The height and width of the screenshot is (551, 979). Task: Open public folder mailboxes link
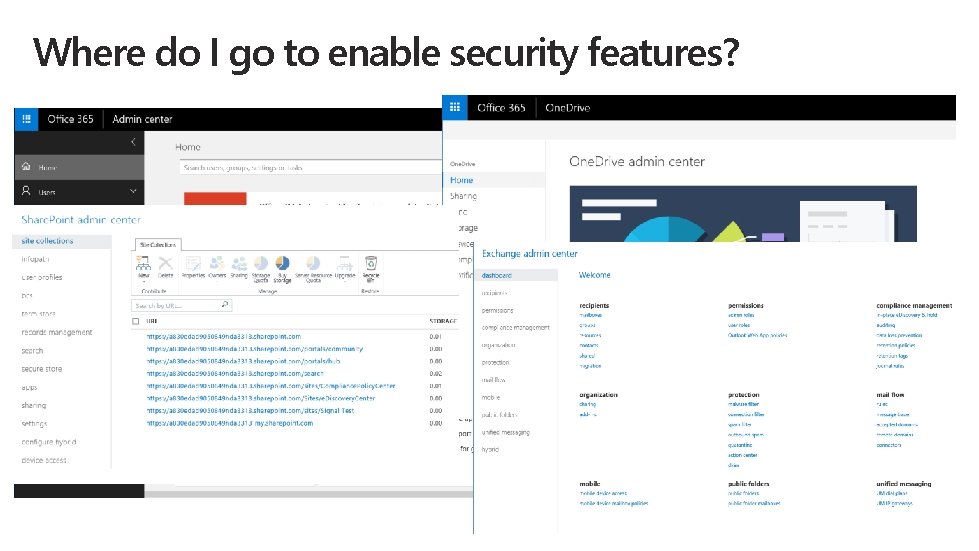click(x=754, y=503)
